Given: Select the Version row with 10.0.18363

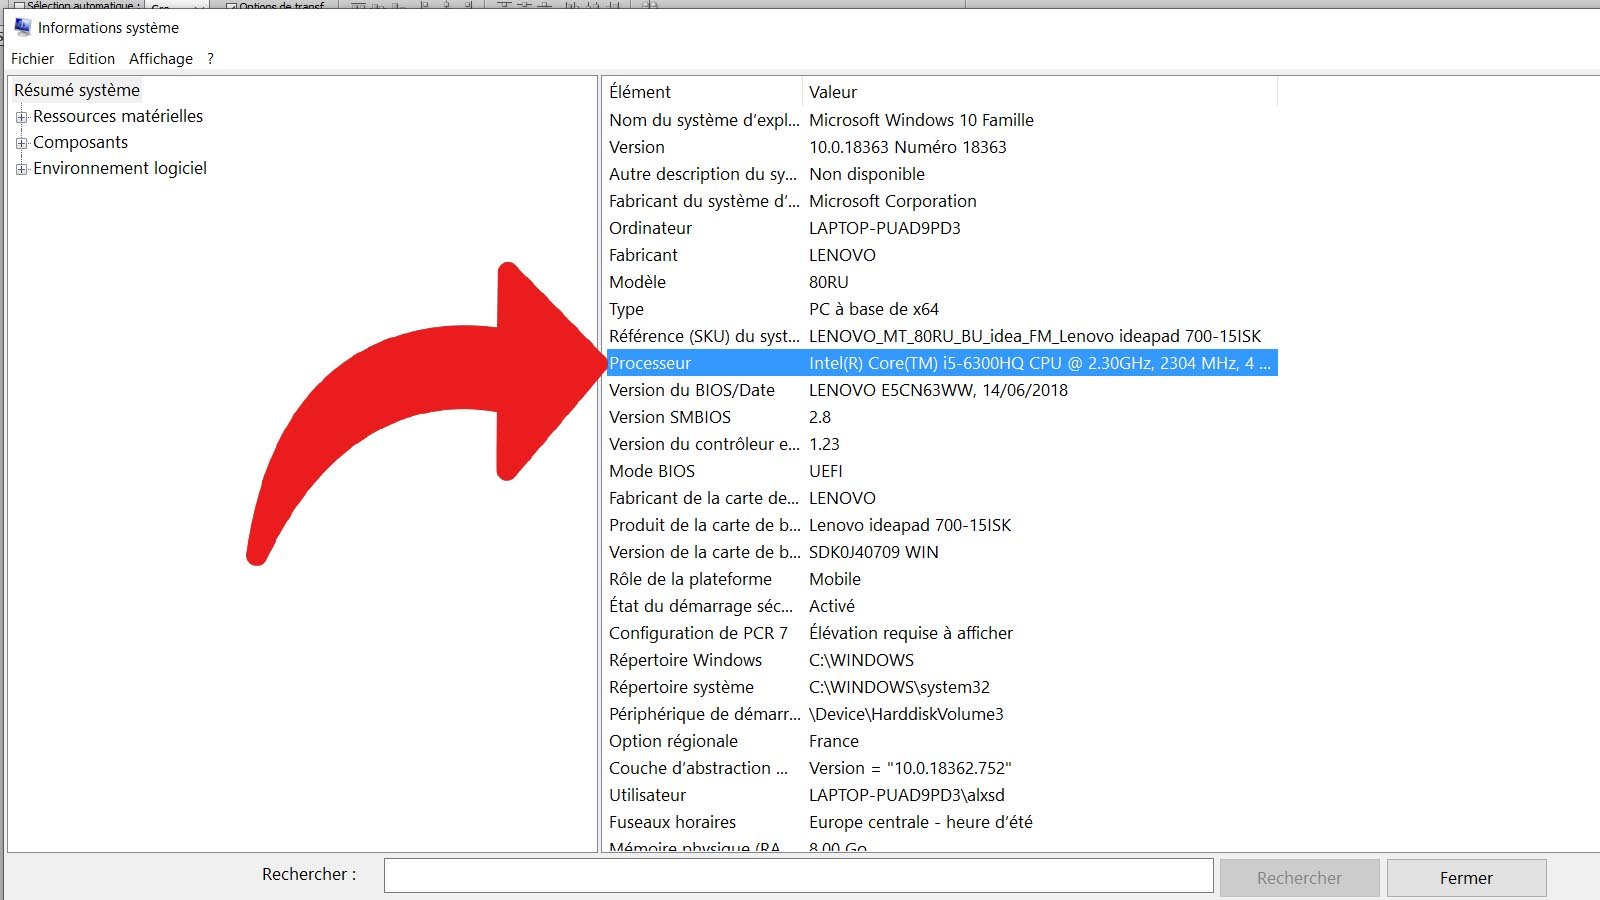Looking at the screenshot, I should 940,147.
